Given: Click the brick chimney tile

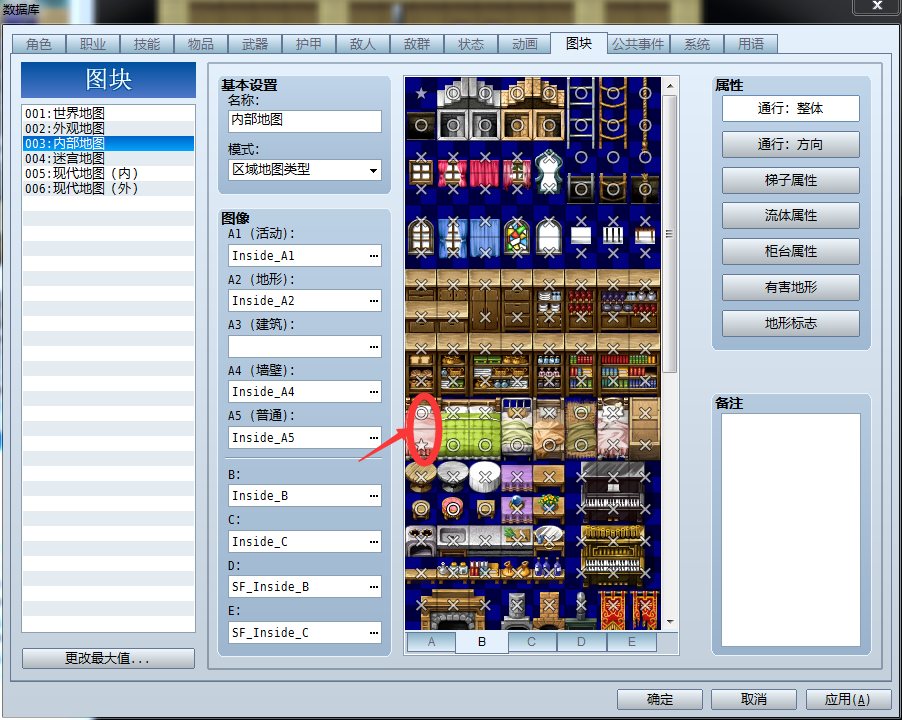Looking at the screenshot, I should [549, 612].
